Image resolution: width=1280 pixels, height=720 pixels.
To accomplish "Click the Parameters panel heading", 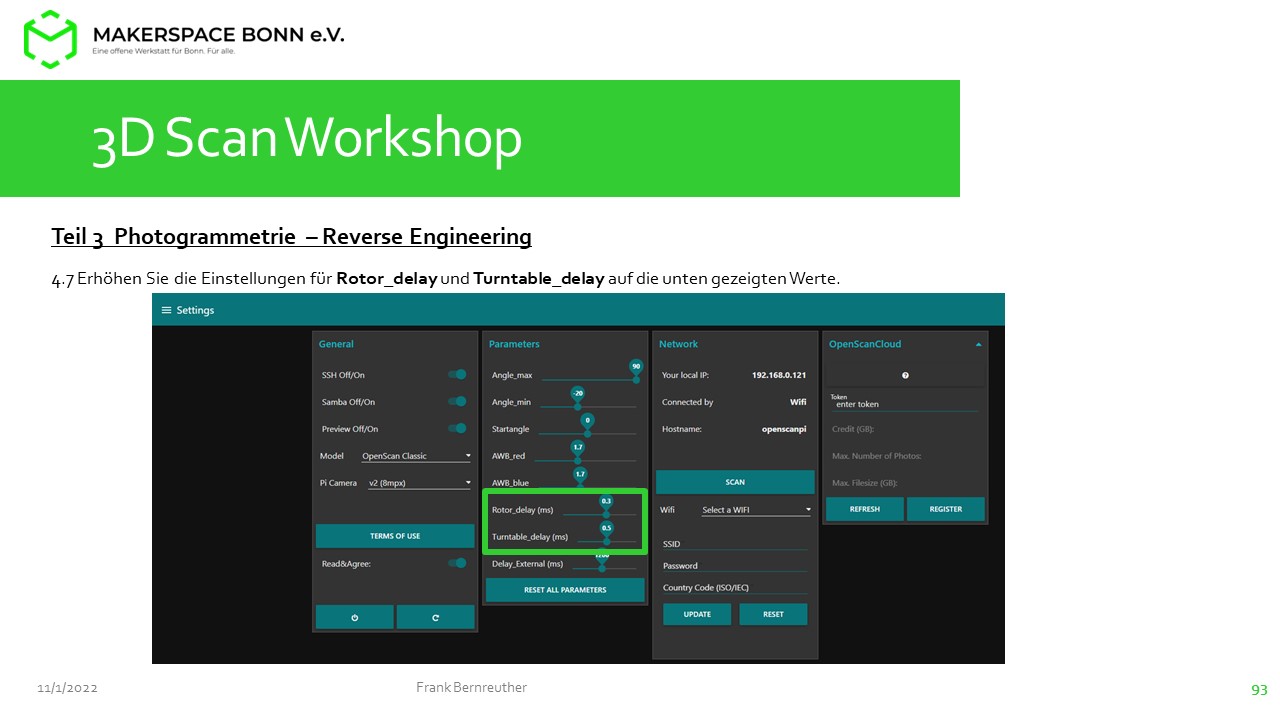I will click(x=514, y=344).
